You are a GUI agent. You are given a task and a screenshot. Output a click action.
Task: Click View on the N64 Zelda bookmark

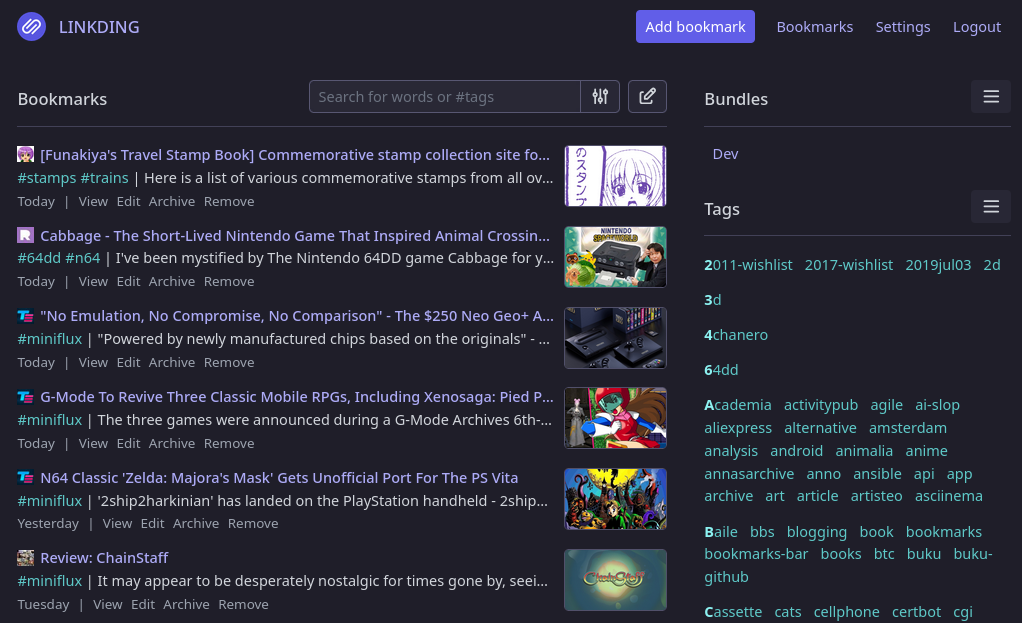[117, 523]
